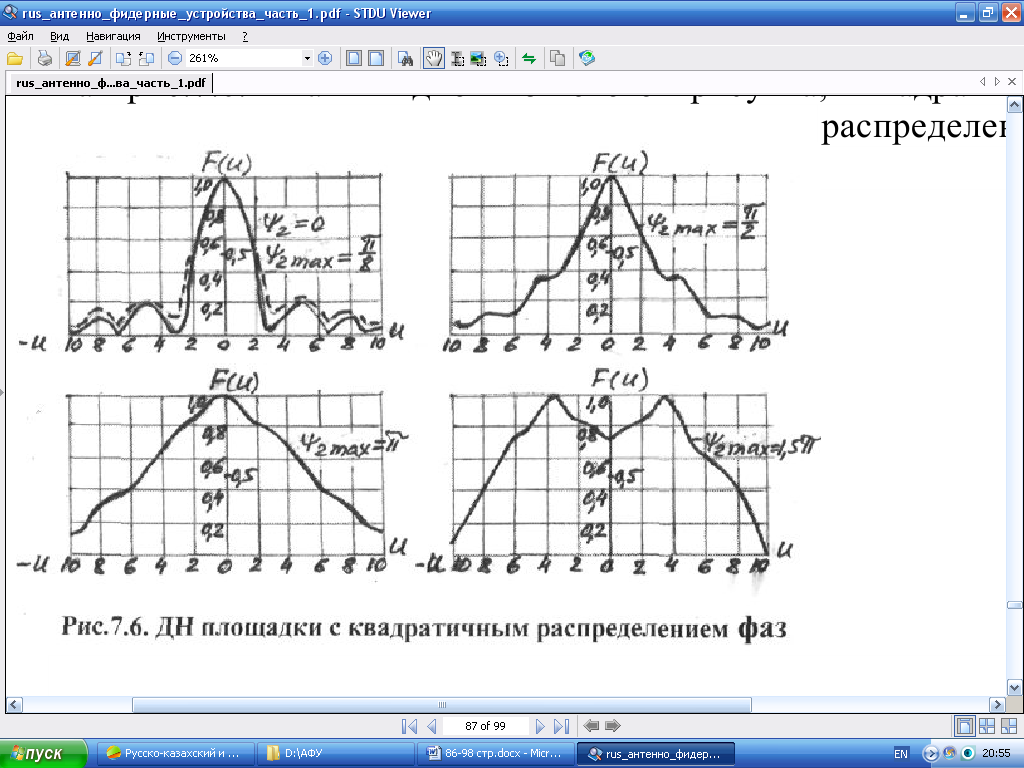Click the page number field
Image resolution: width=1024 pixels, height=768 pixels.
(x=485, y=726)
